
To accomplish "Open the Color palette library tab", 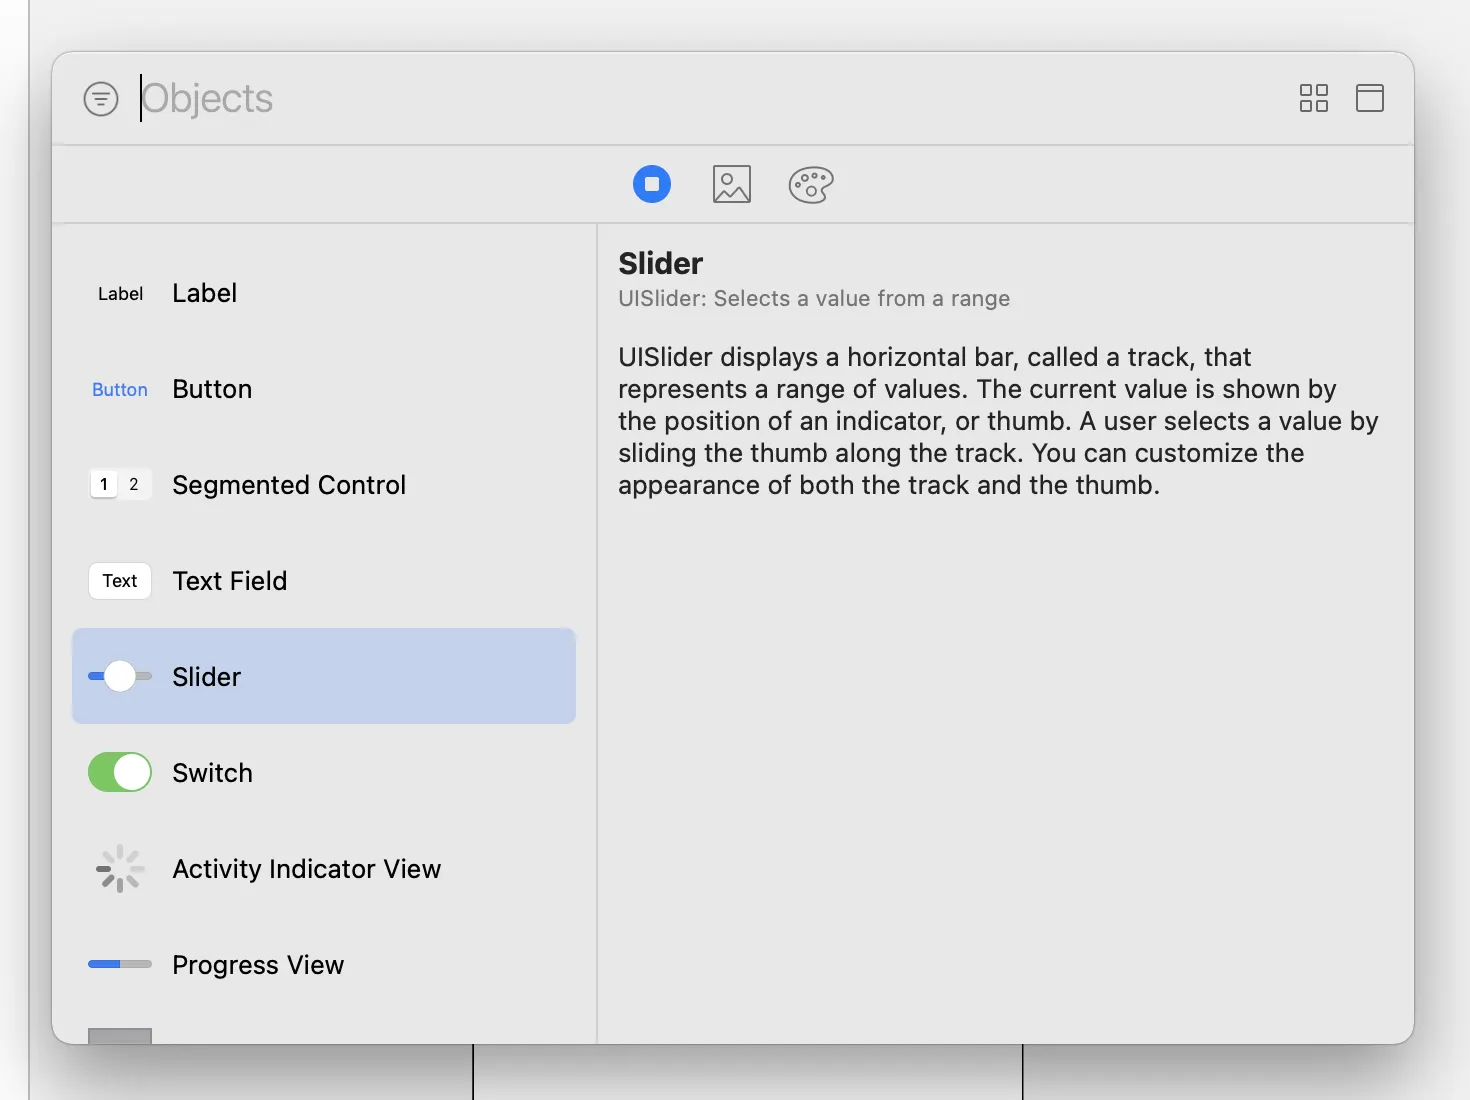I will [811, 184].
